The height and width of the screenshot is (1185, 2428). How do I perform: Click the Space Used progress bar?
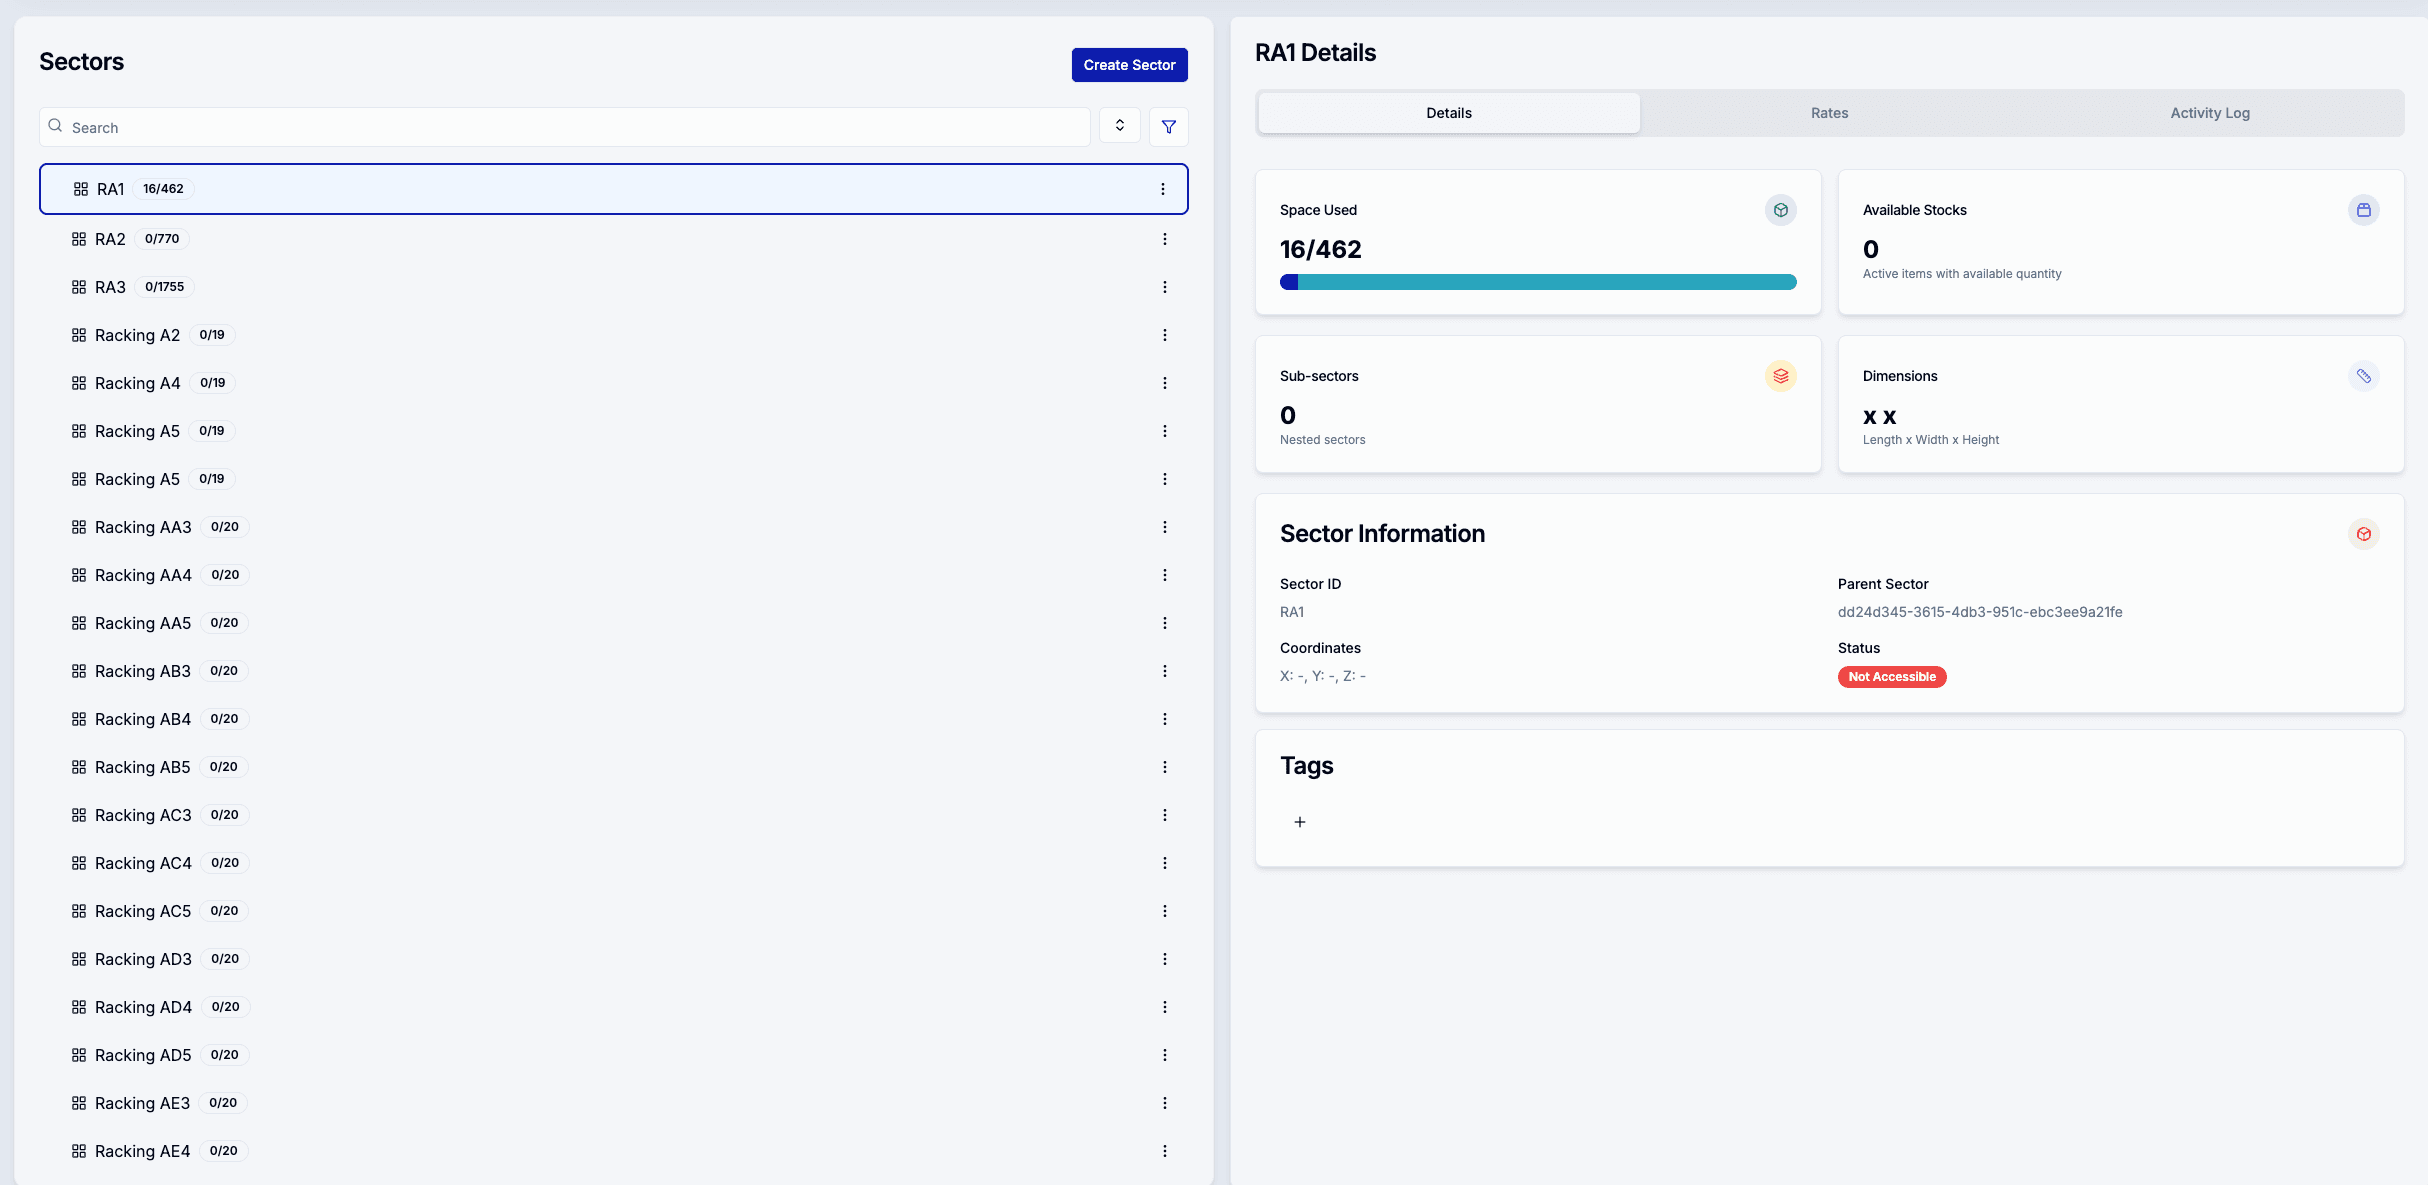coord(1537,282)
